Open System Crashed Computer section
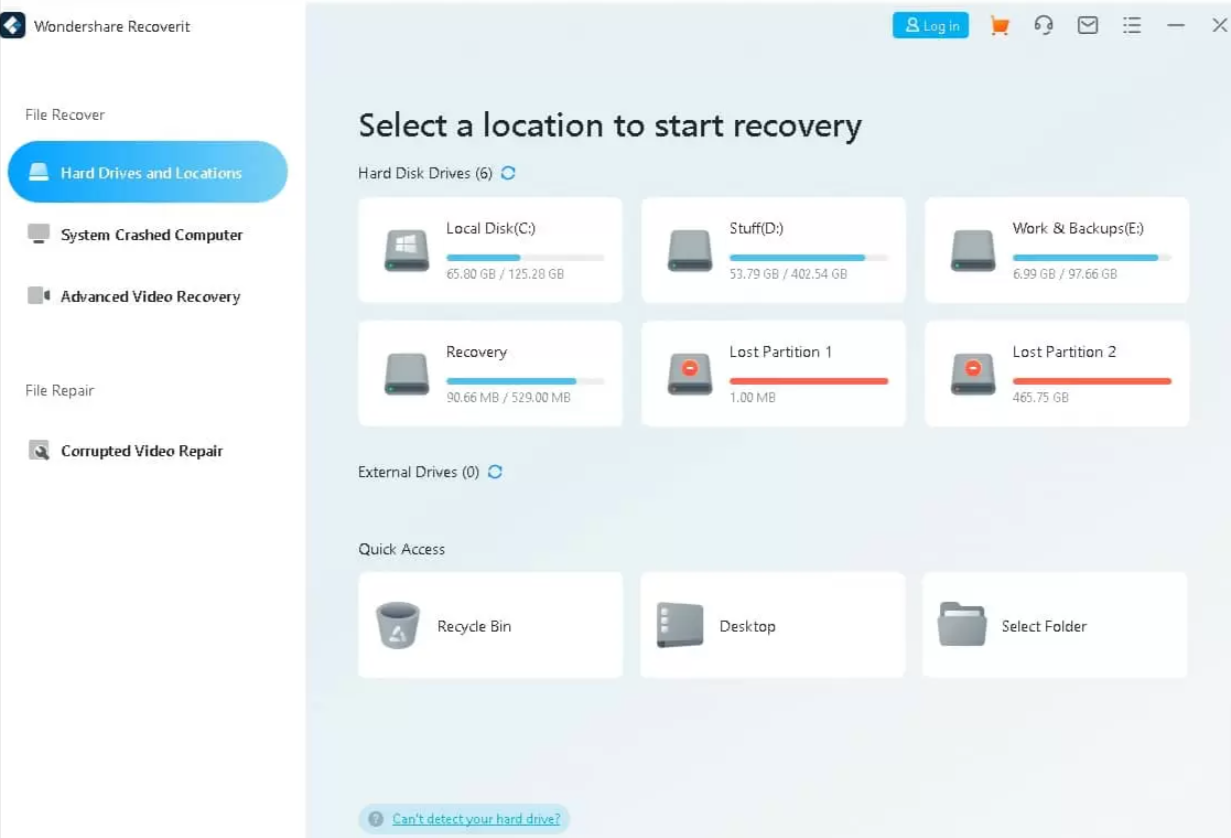The image size is (1231, 838). click(150, 235)
